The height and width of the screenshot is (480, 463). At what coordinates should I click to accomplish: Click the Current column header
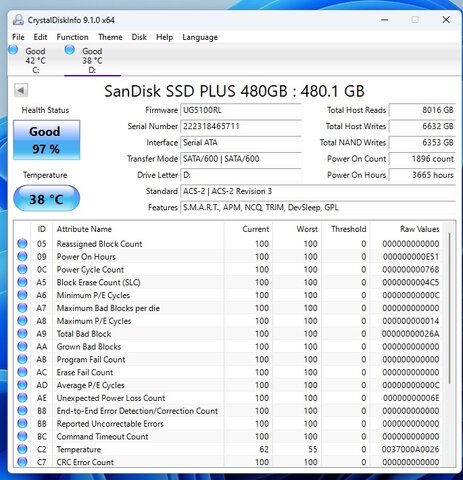coord(248,229)
